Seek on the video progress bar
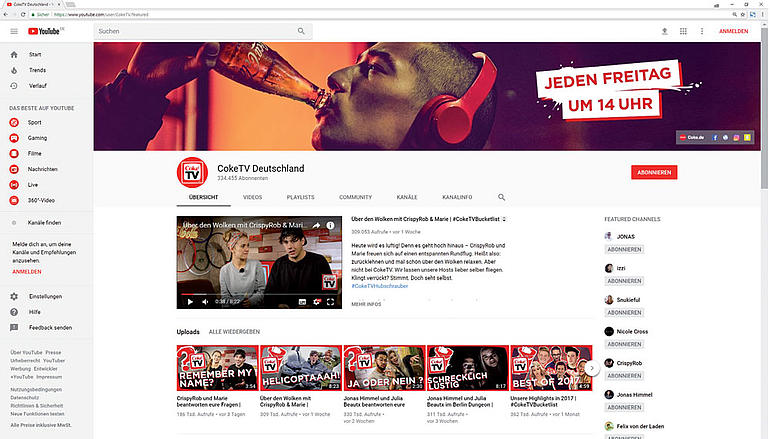 [259, 294]
